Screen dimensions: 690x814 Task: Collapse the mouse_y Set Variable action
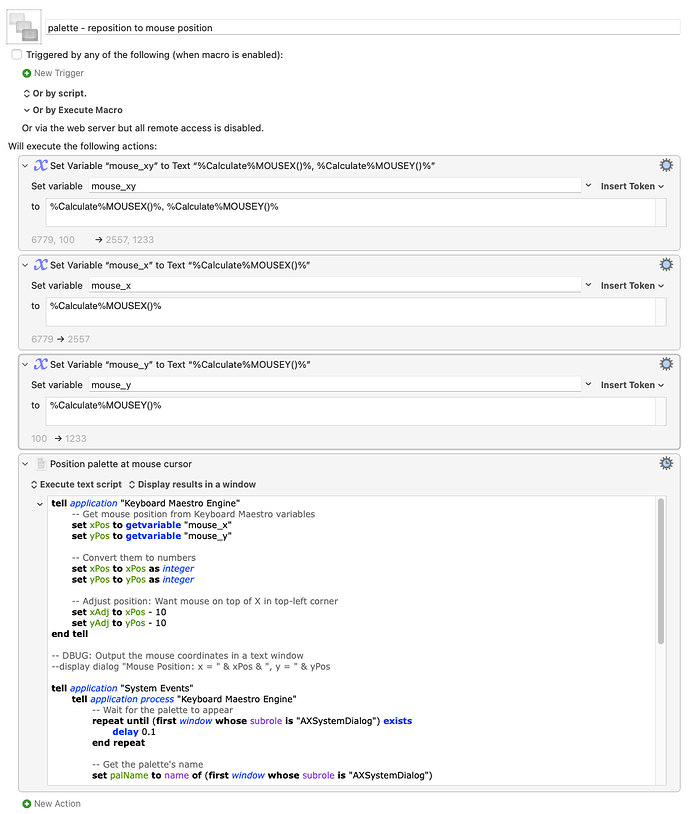click(x=25, y=365)
